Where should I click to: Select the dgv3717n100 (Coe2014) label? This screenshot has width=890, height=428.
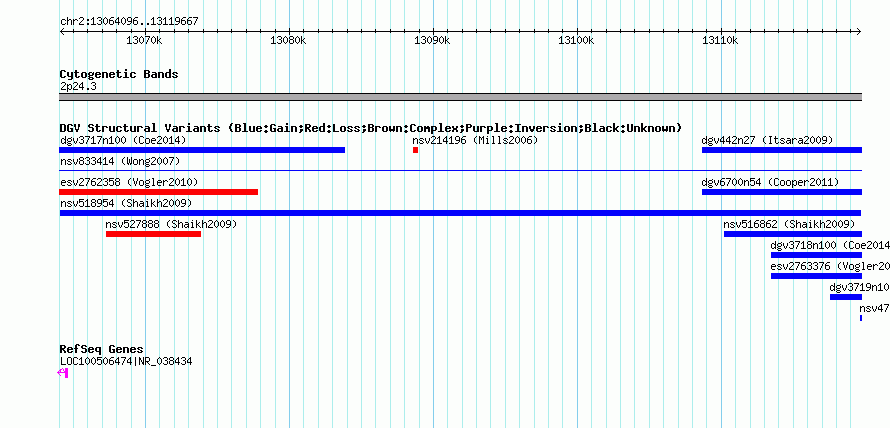tap(123, 140)
